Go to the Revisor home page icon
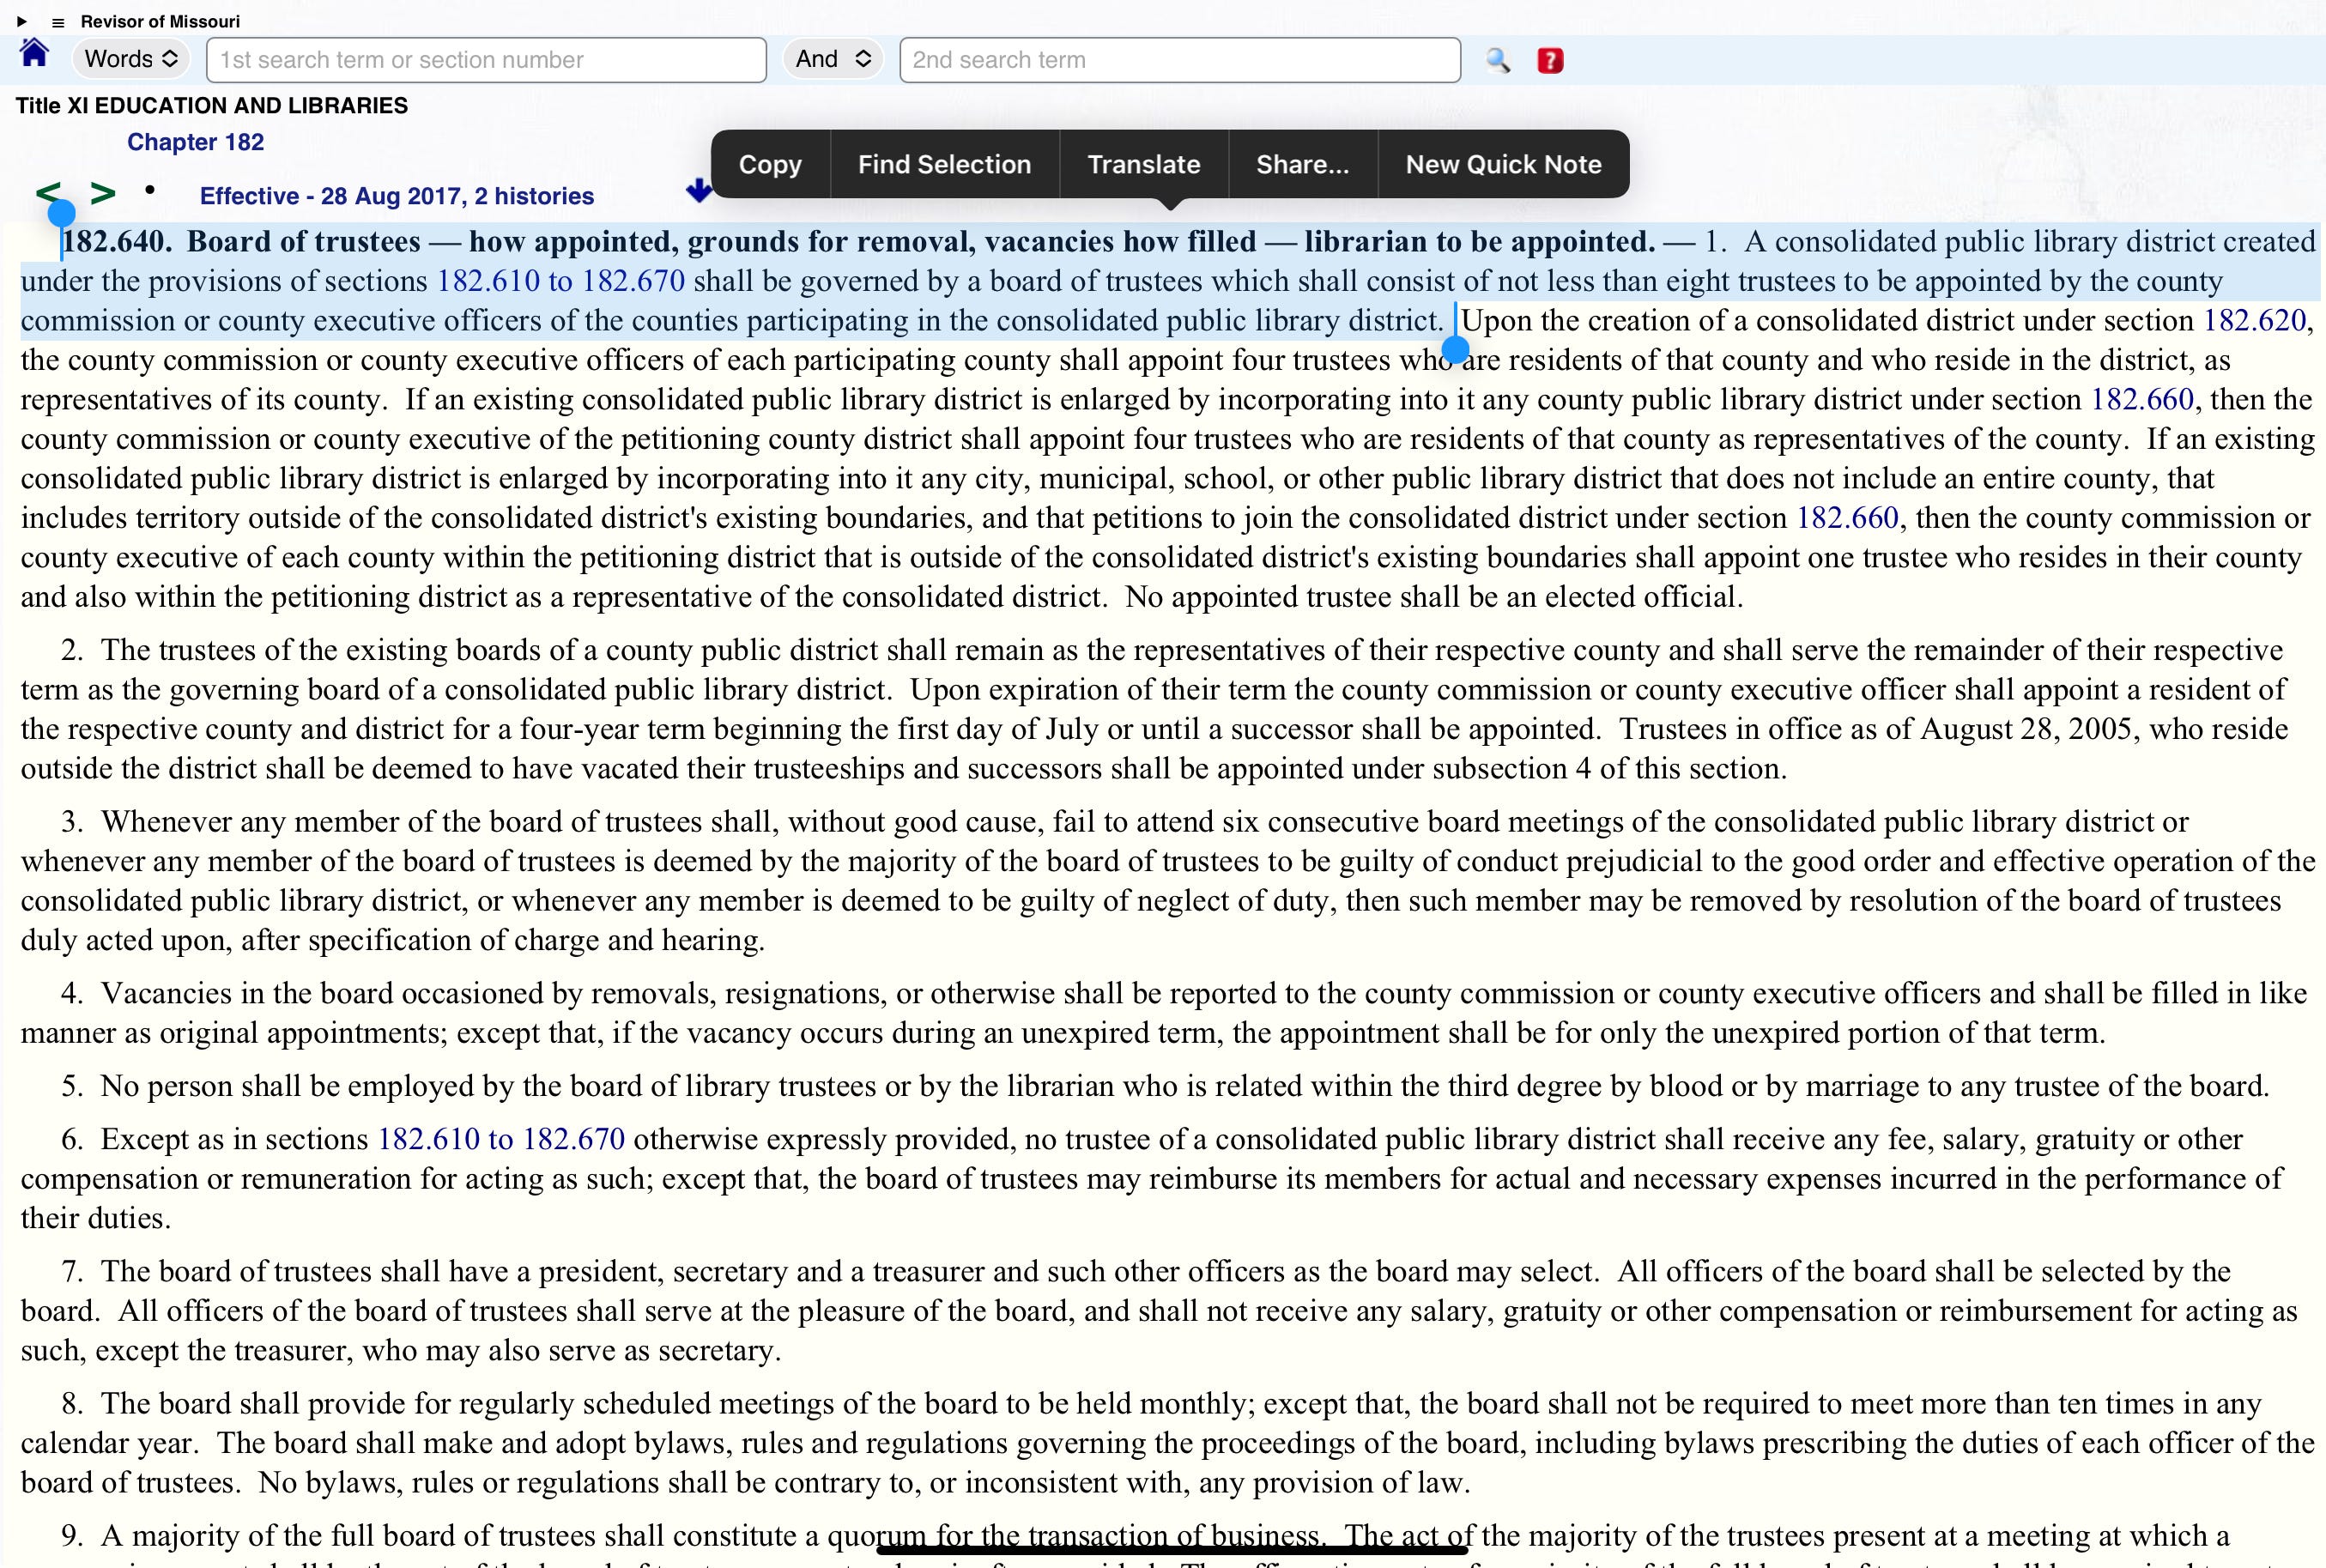Screen dimensions: 2326x1568 (34, 53)
